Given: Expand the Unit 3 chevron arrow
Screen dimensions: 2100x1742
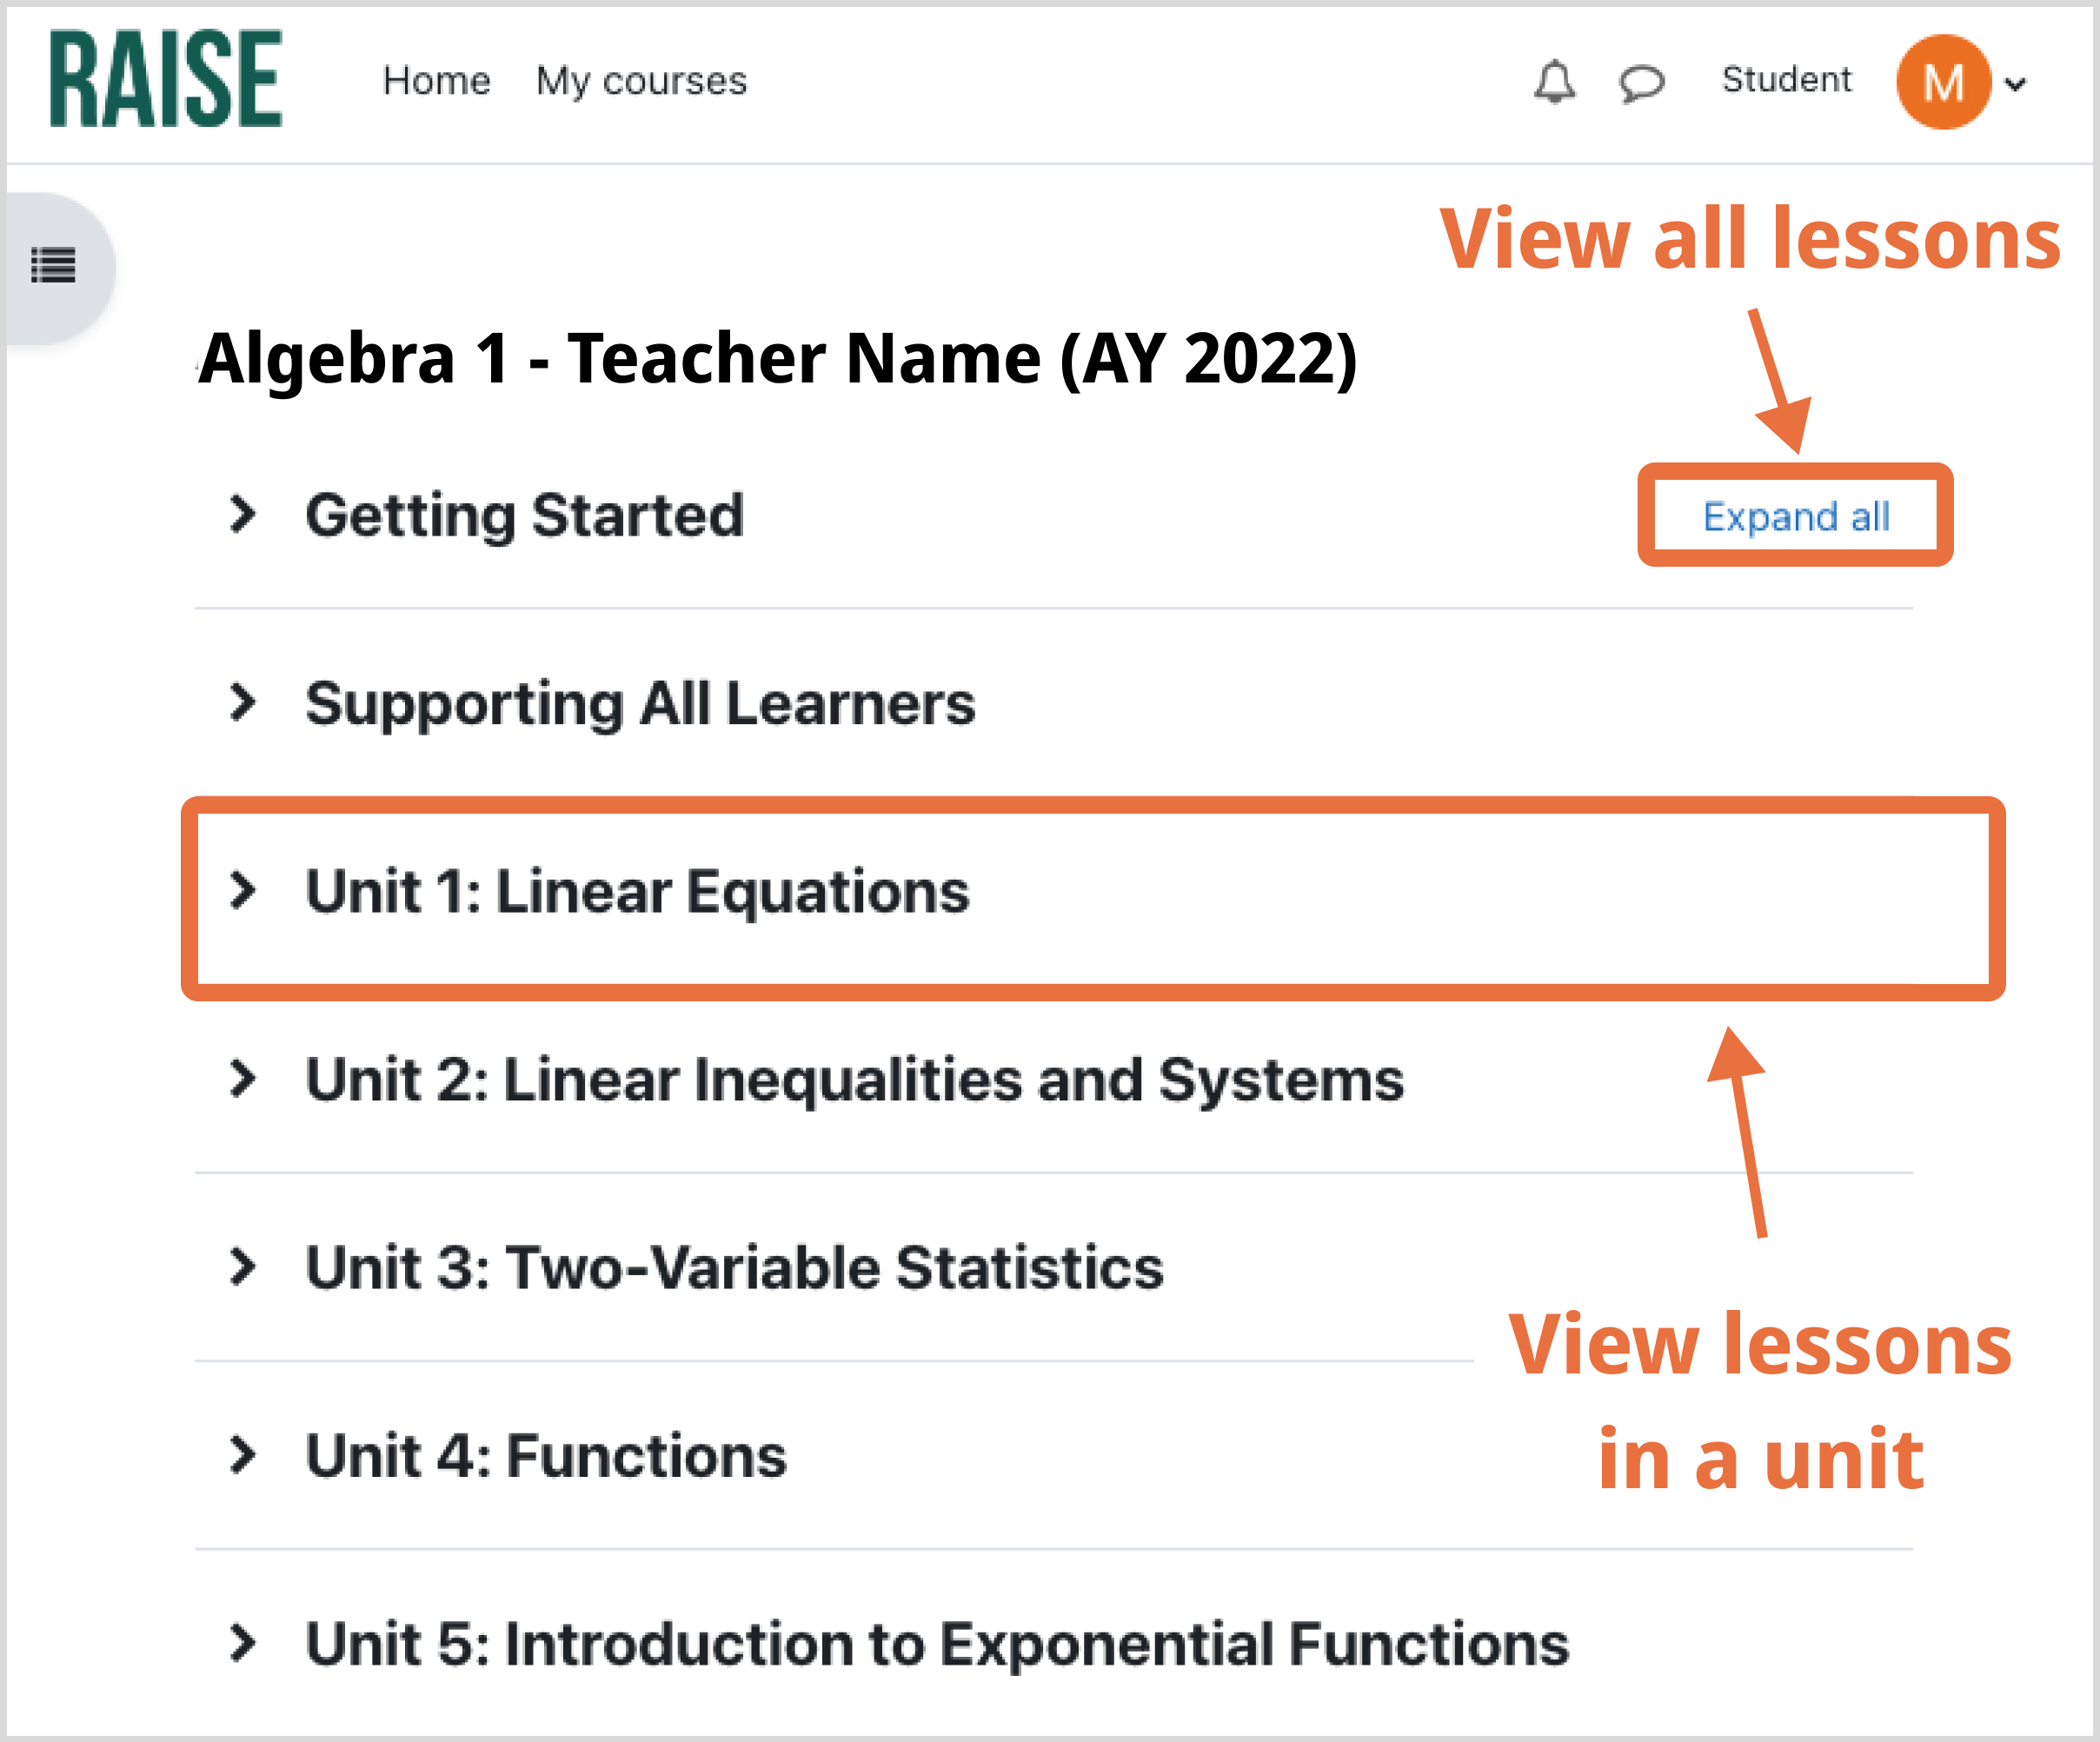Looking at the screenshot, I should point(242,1266).
